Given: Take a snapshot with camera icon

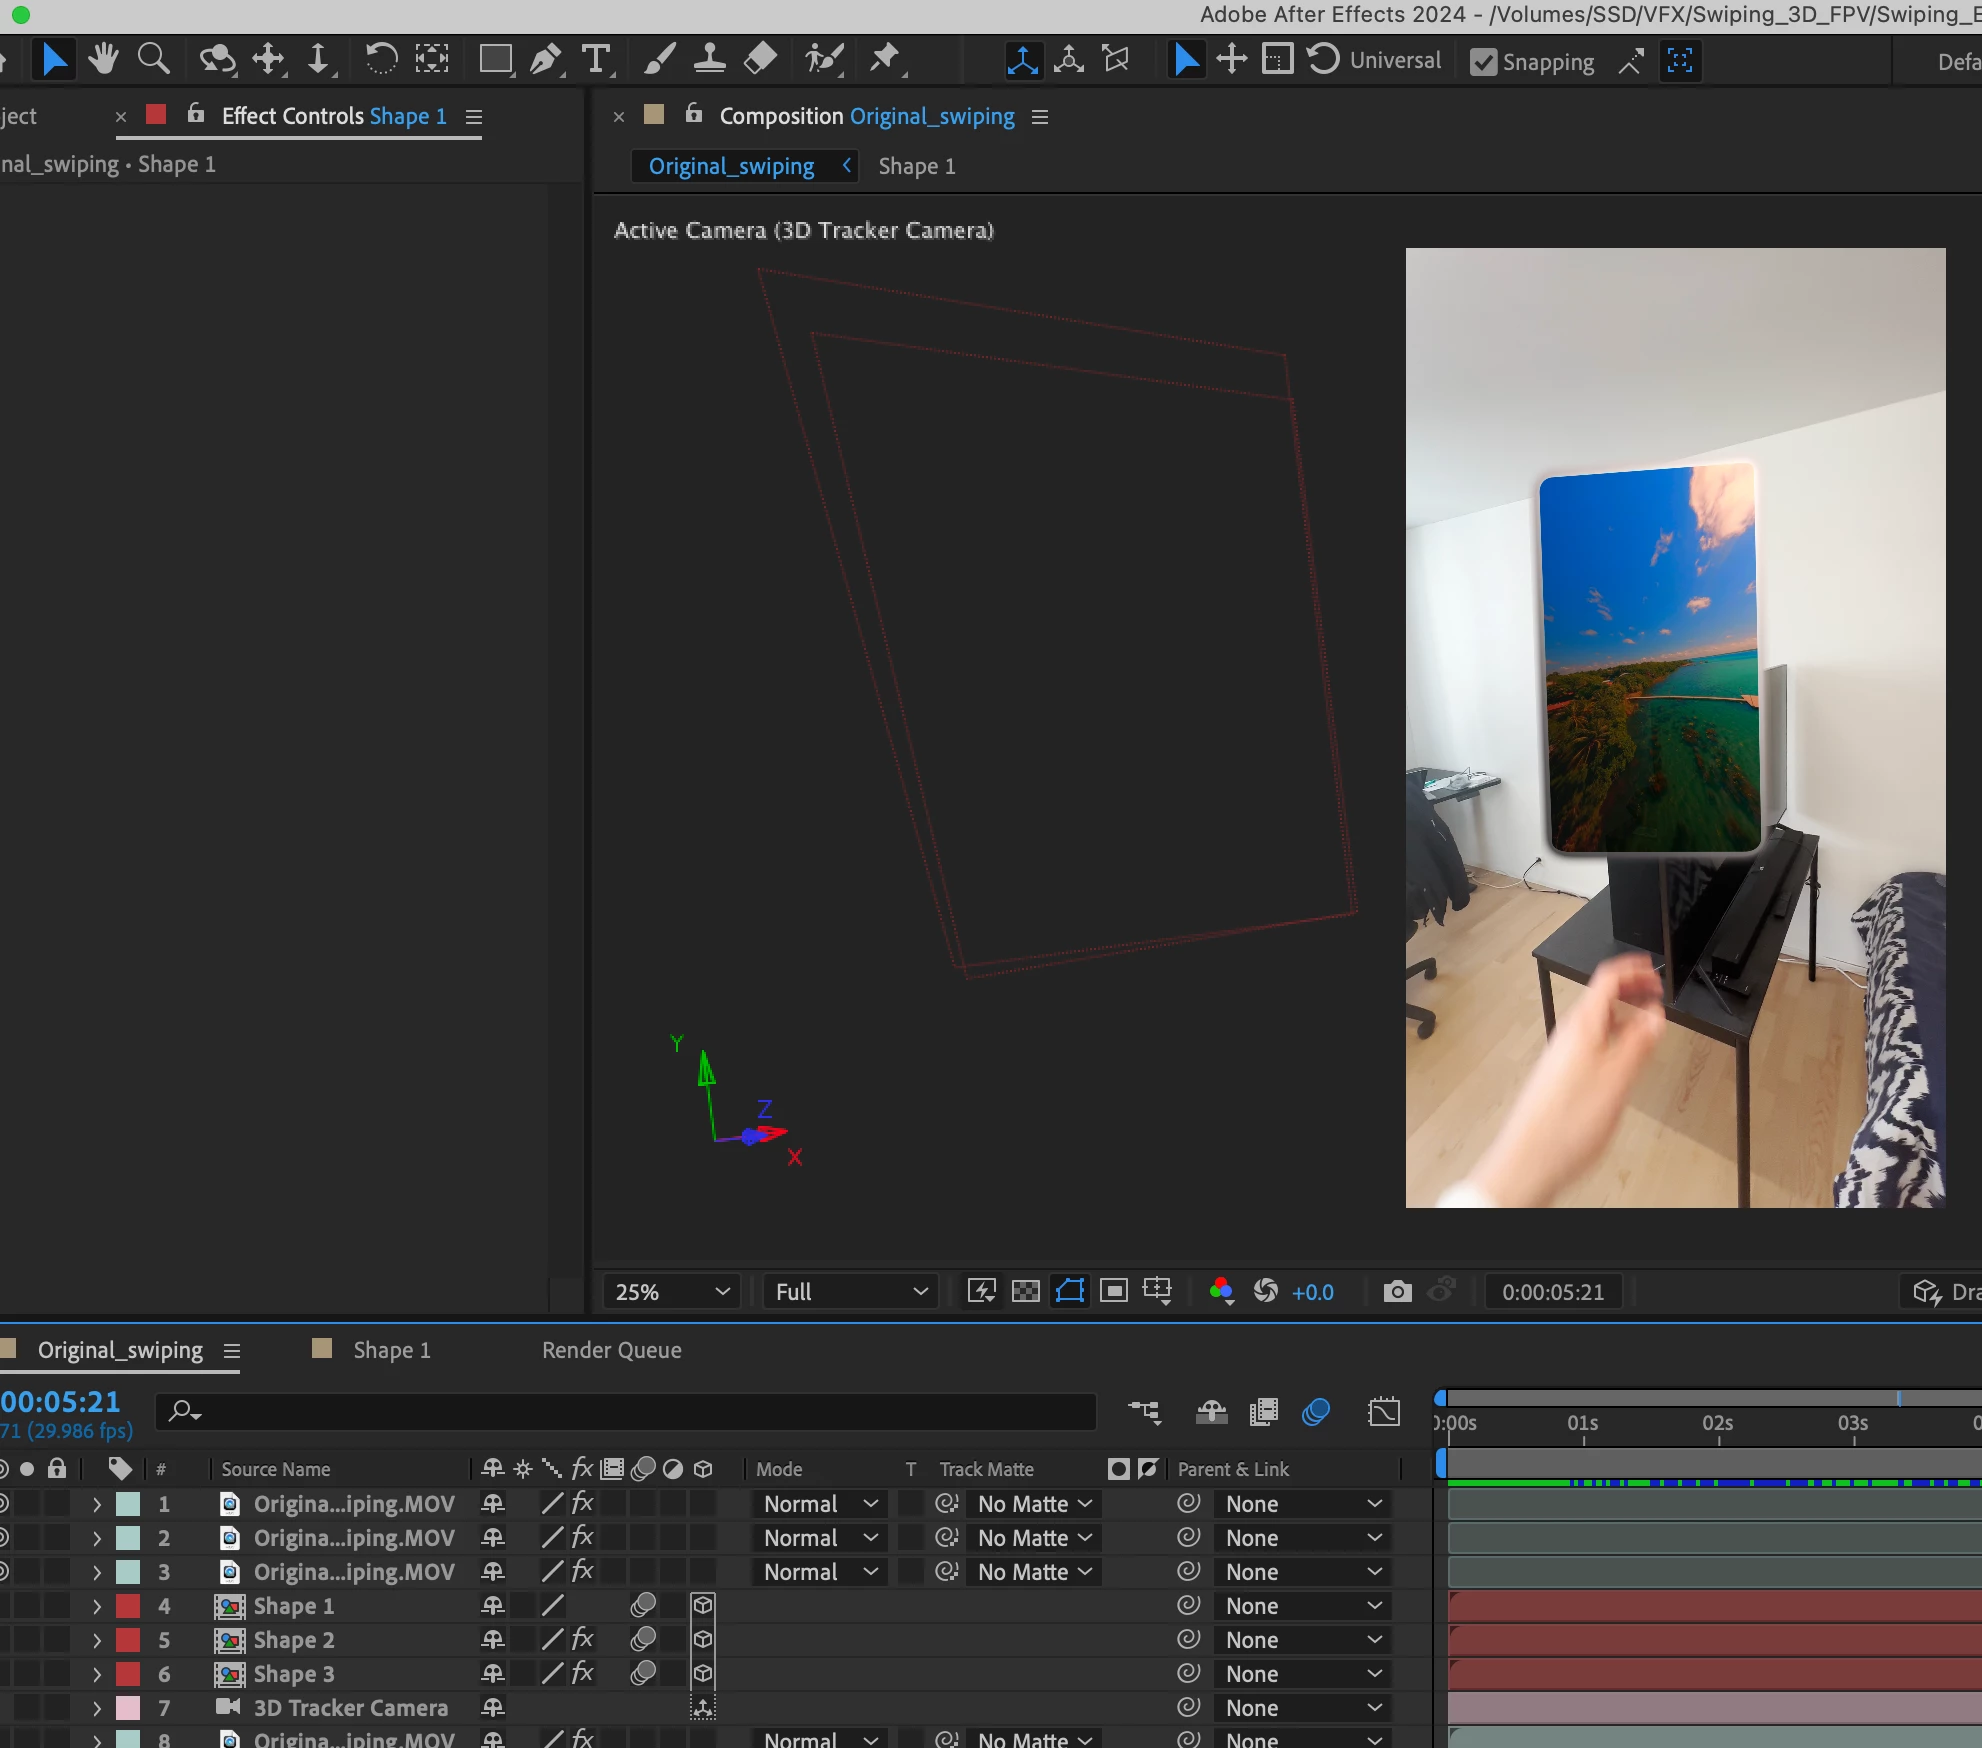Looking at the screenshot, I should [1397, 1292].
